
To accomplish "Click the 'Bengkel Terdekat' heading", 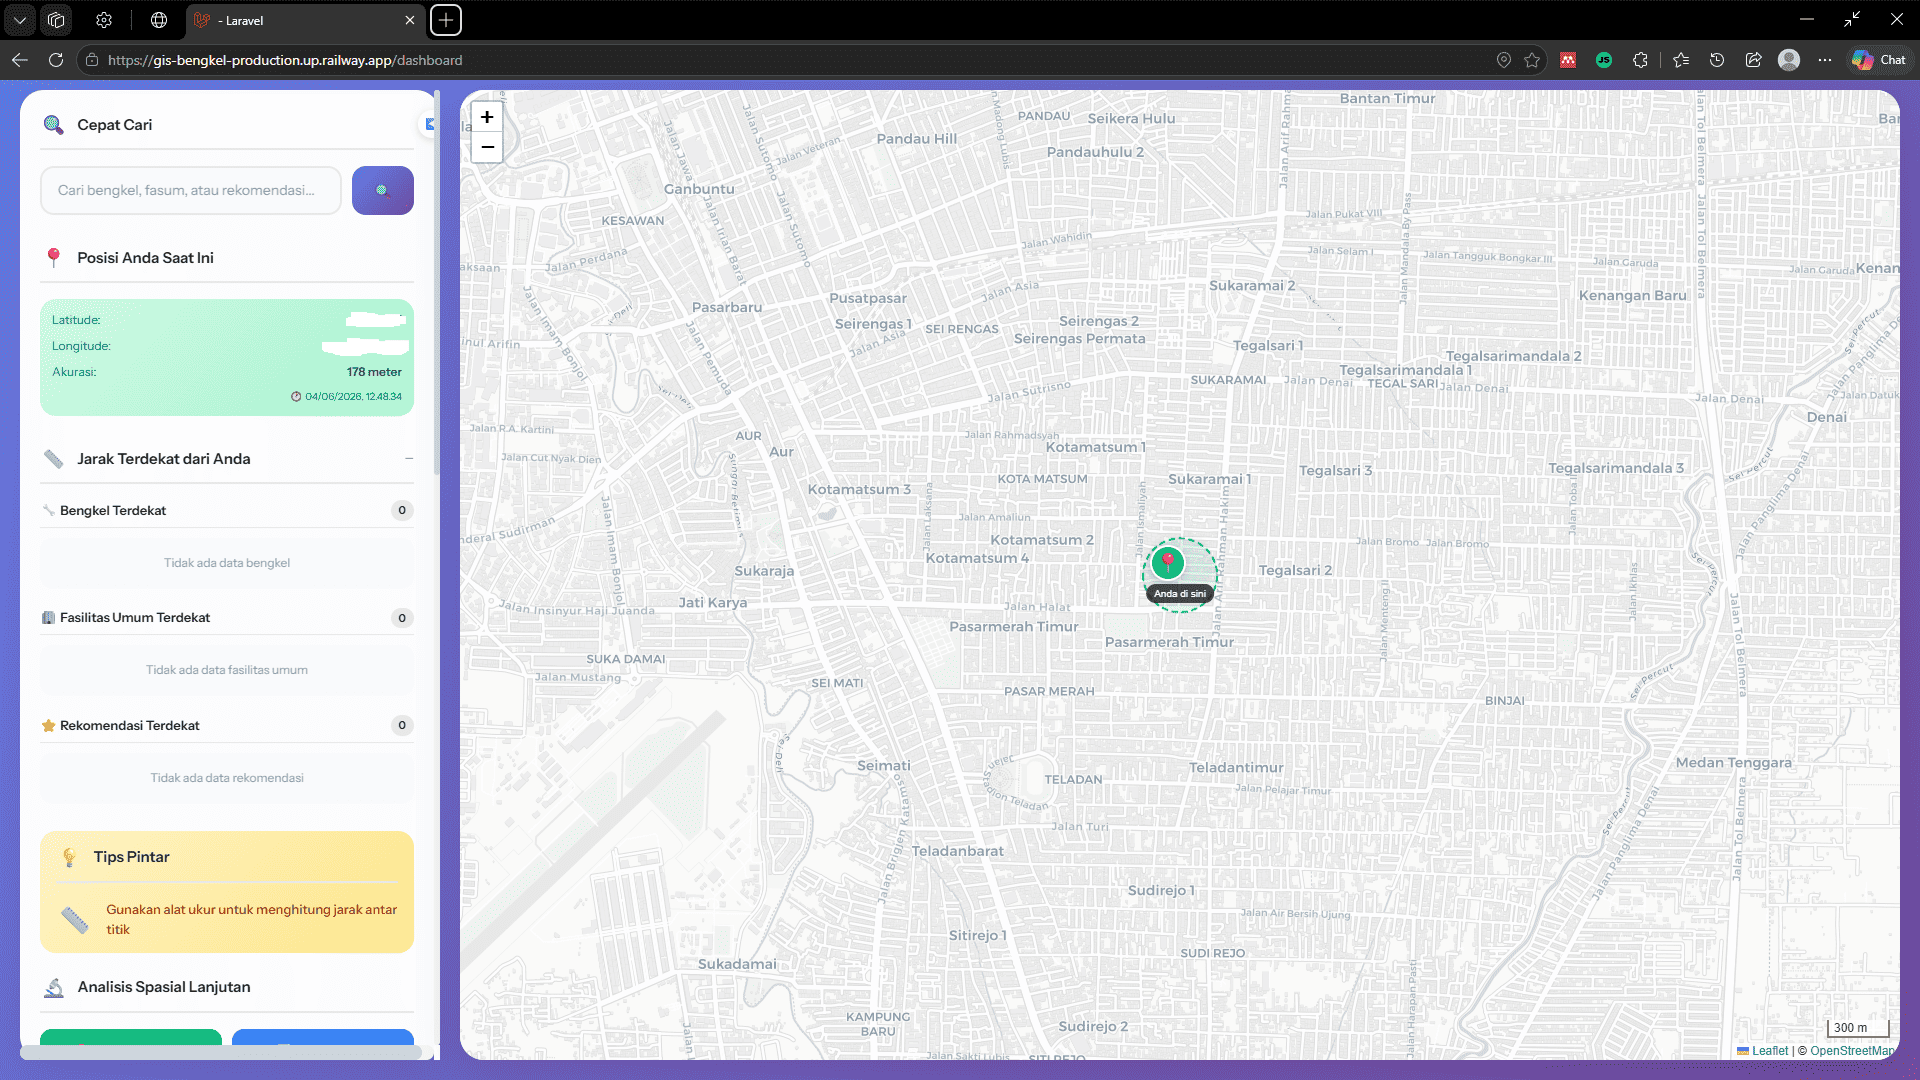I will point(113,511).
